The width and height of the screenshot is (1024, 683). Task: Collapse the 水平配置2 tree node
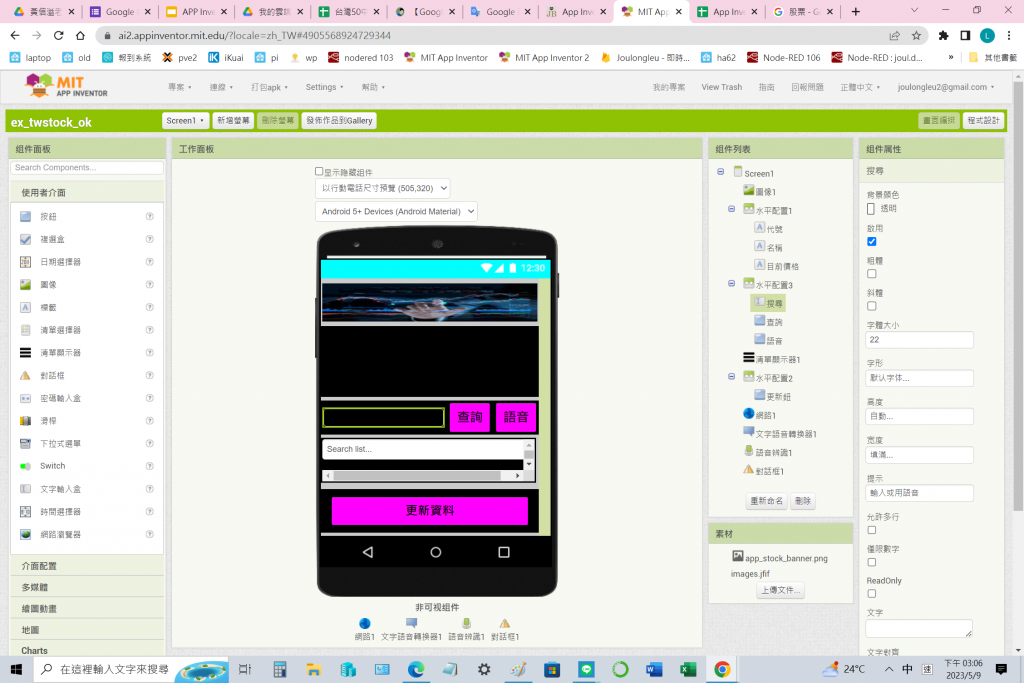tap(731, 377)
